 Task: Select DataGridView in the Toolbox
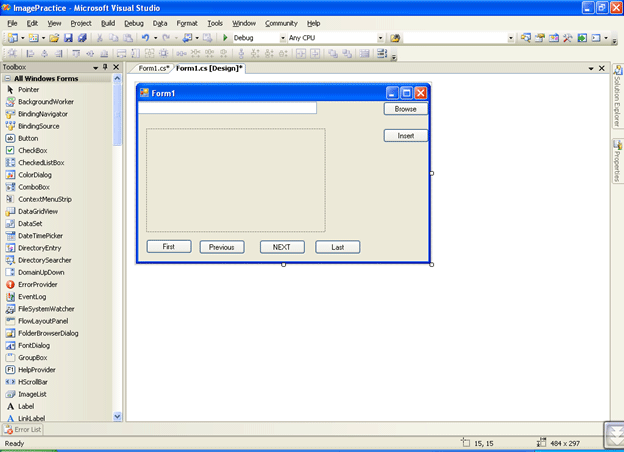(x=38, y=211)
